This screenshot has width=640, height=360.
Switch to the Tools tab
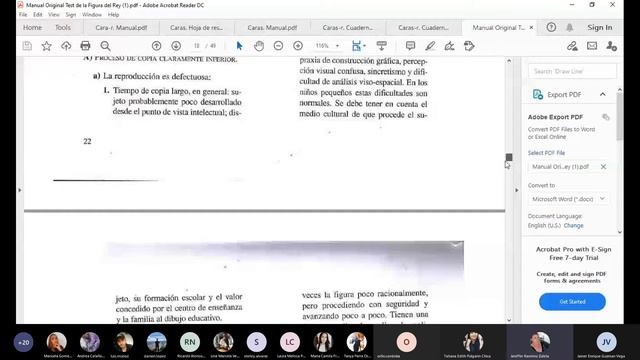tap(62, 27)
